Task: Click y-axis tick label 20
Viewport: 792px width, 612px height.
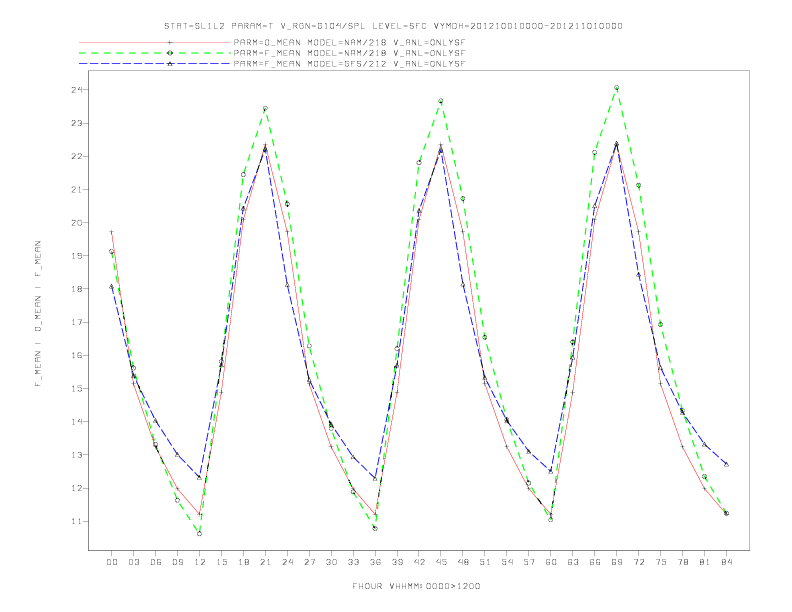Action: [x=77, y=223]
